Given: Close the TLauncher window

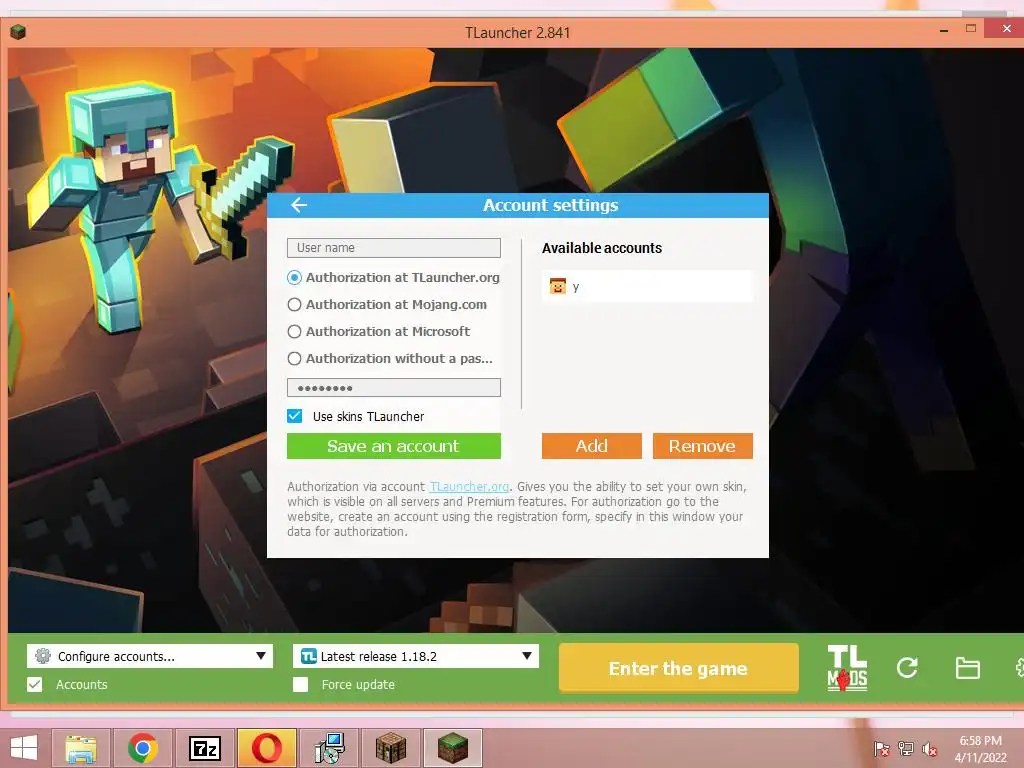Looking at the screenshot, I should 1006,29.
